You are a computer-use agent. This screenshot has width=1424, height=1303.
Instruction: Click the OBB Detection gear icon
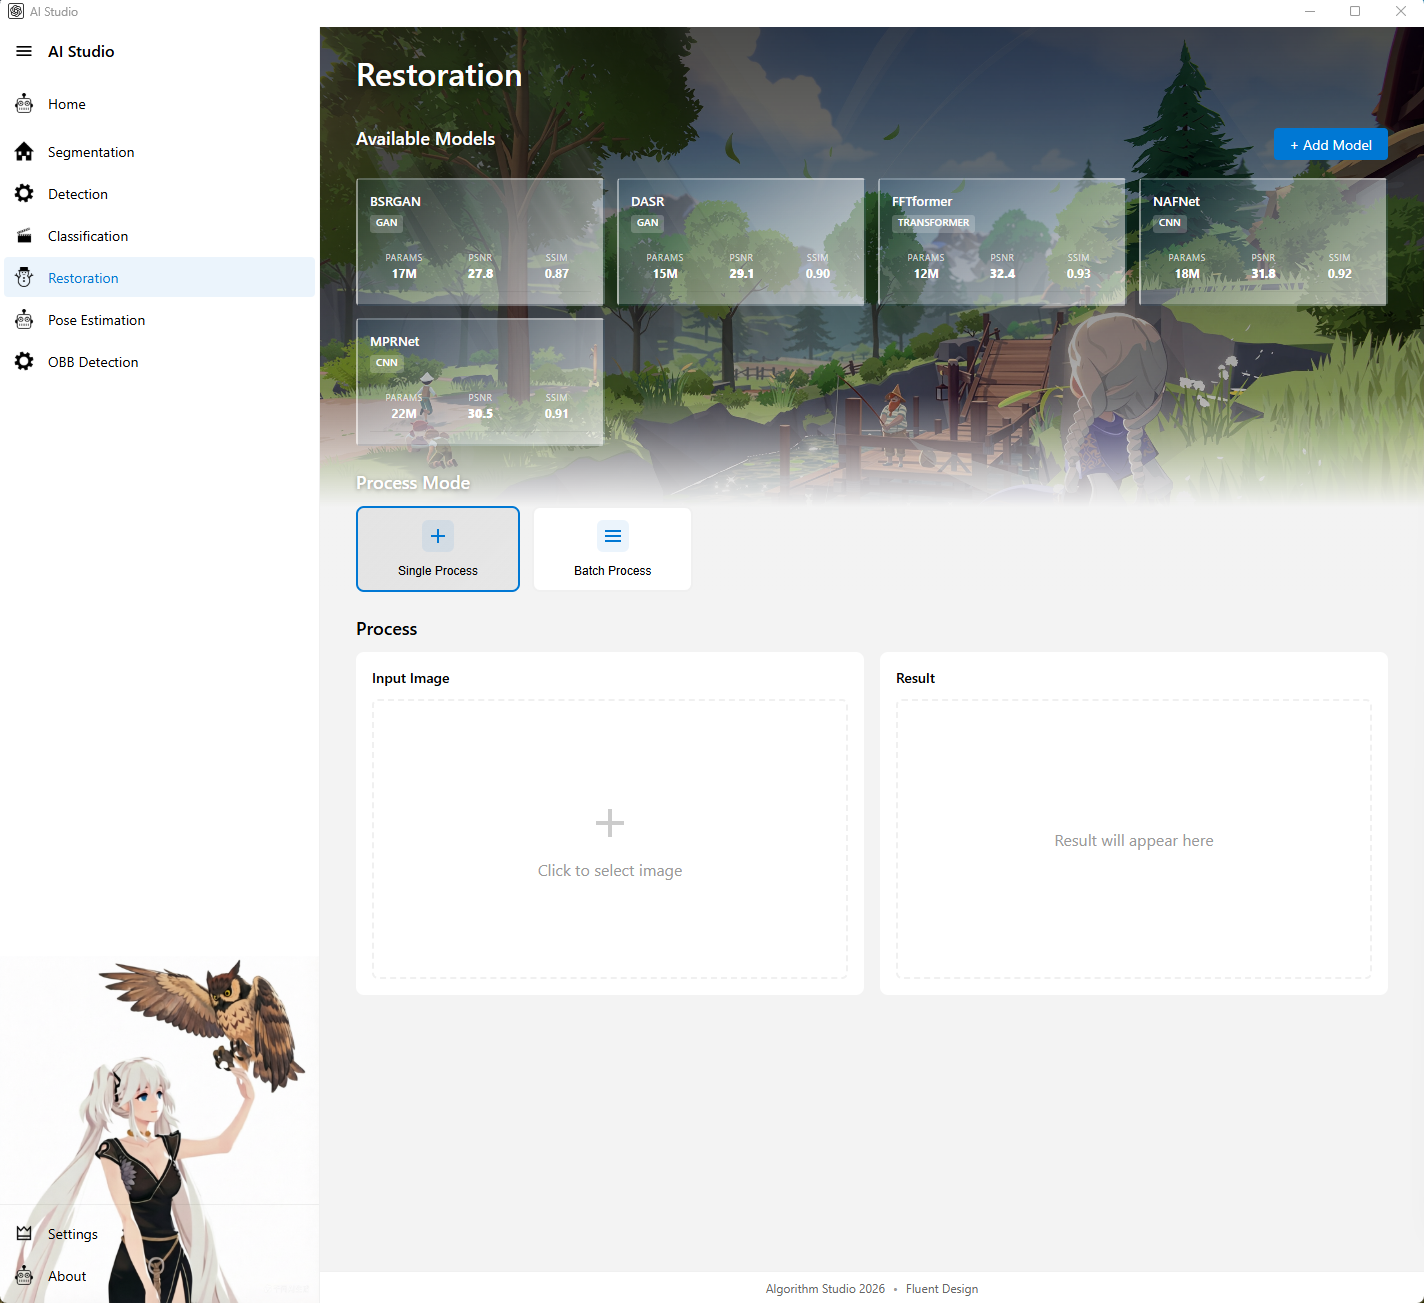24,362
